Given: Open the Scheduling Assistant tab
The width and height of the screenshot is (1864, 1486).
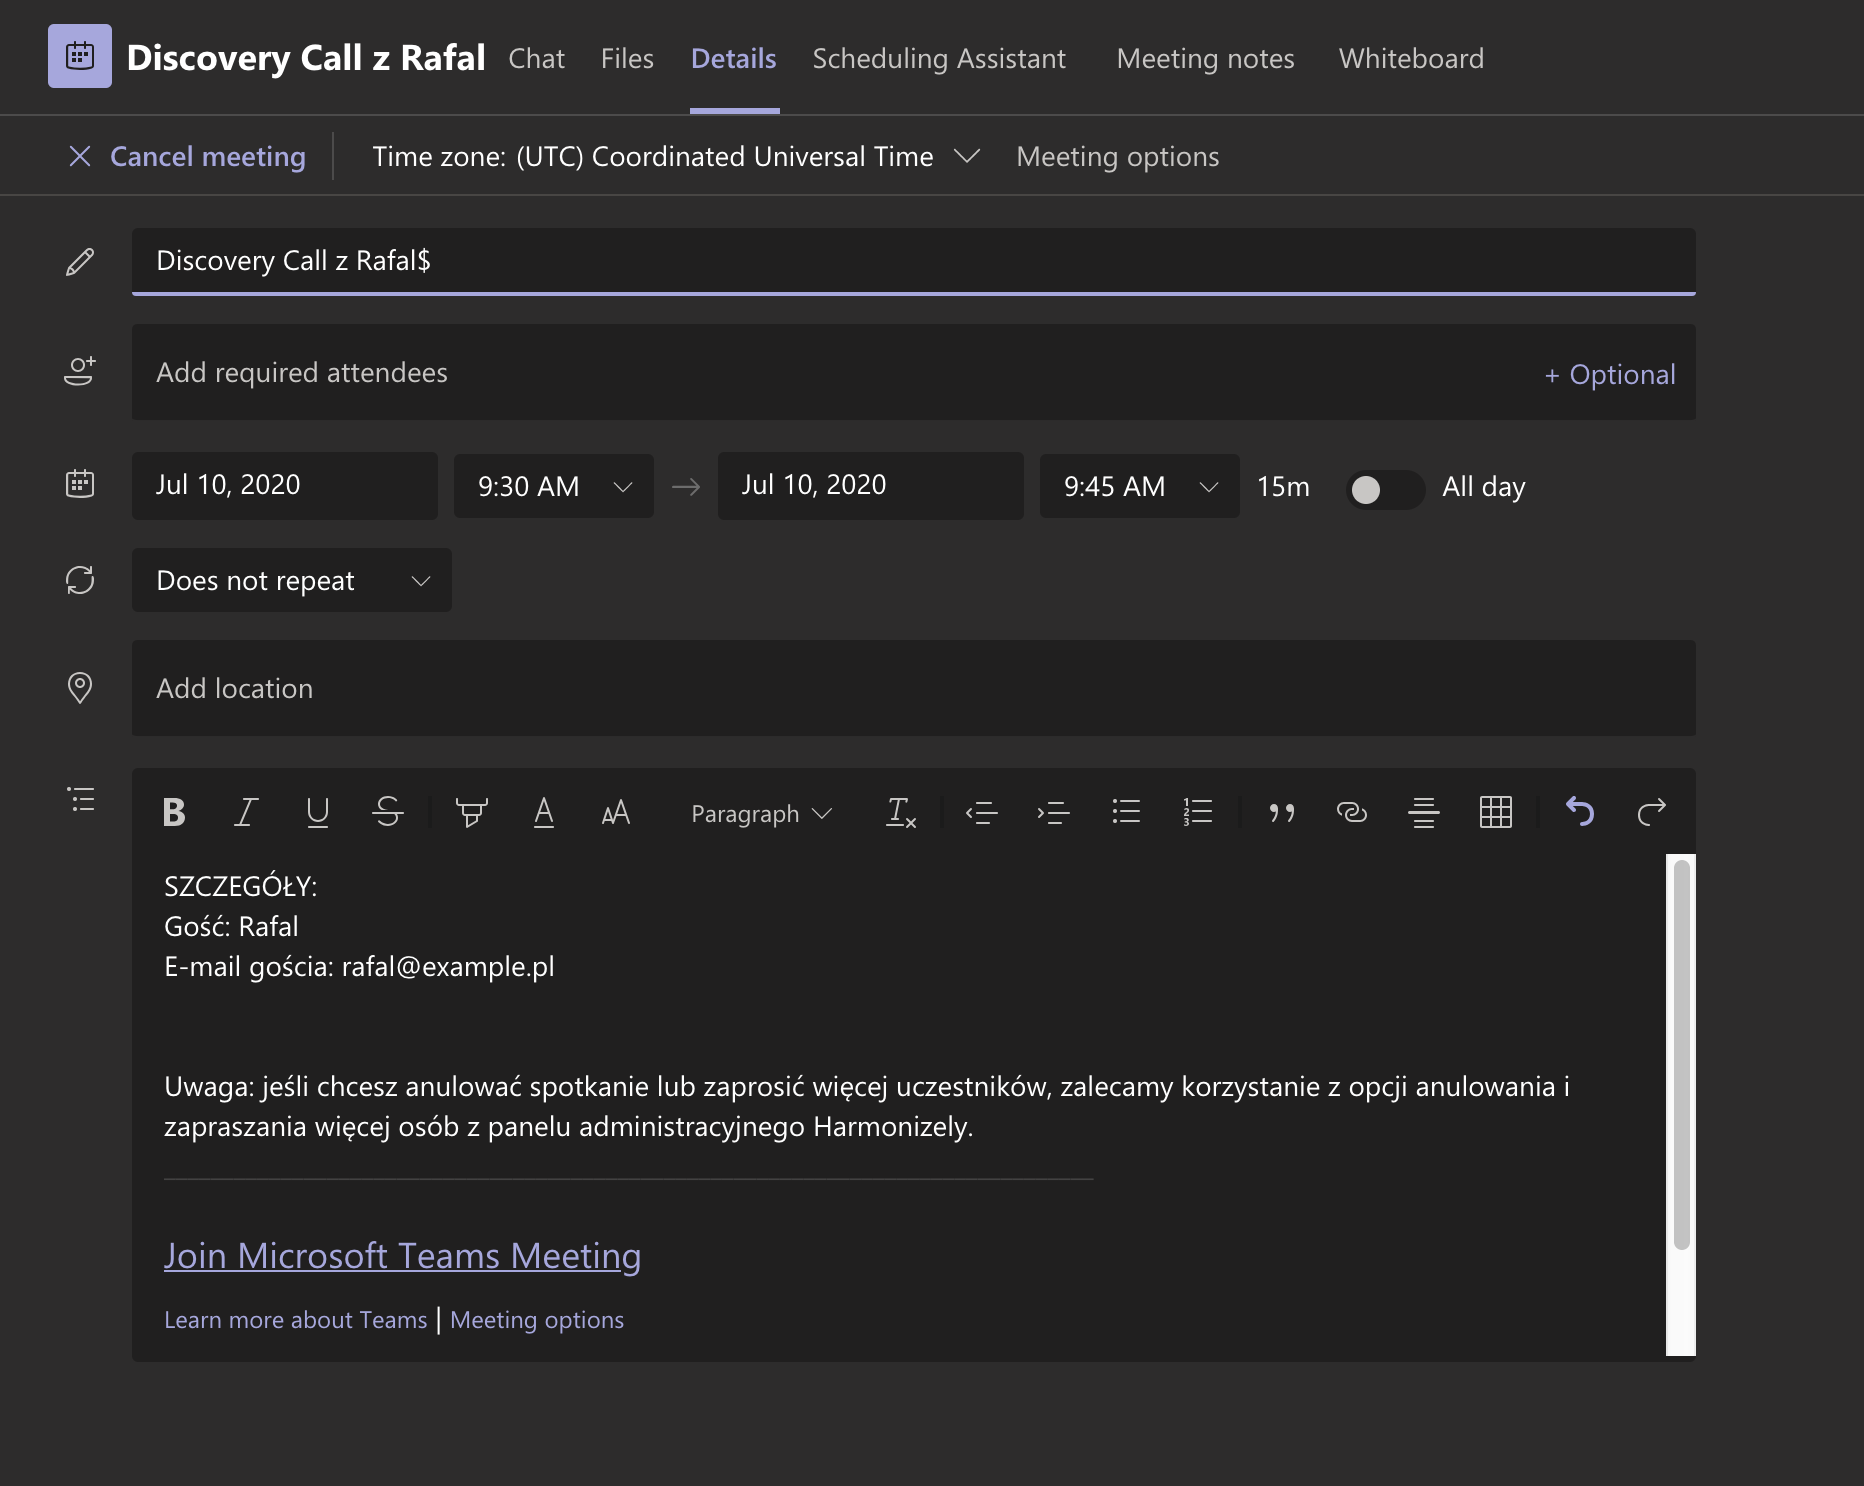Looking at the screenshot, I should point(939,58).
